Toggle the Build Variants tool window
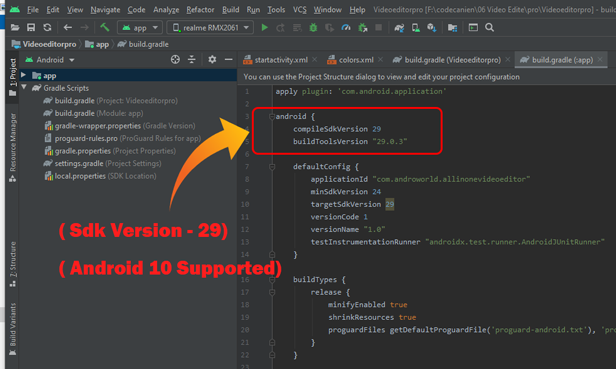 [13, 329]
